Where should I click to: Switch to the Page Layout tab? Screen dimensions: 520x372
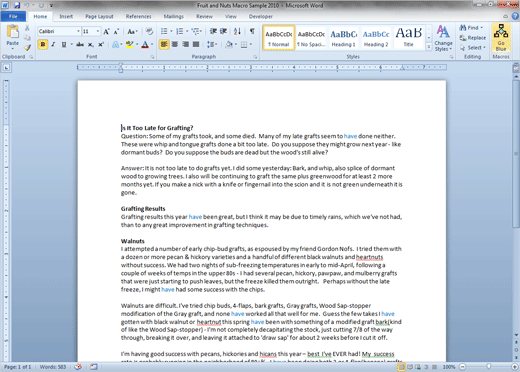coord(99,16)
